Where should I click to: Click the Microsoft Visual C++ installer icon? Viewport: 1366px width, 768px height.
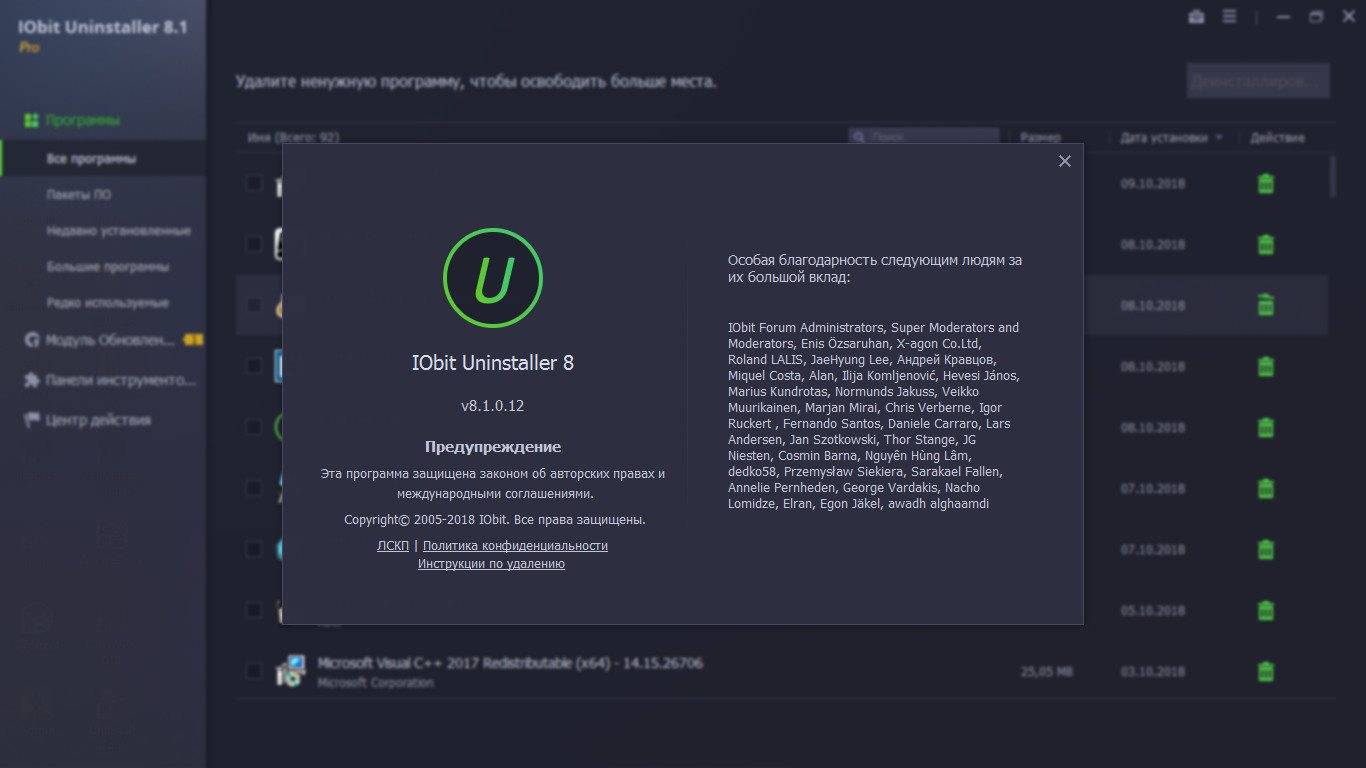[291, 671]
